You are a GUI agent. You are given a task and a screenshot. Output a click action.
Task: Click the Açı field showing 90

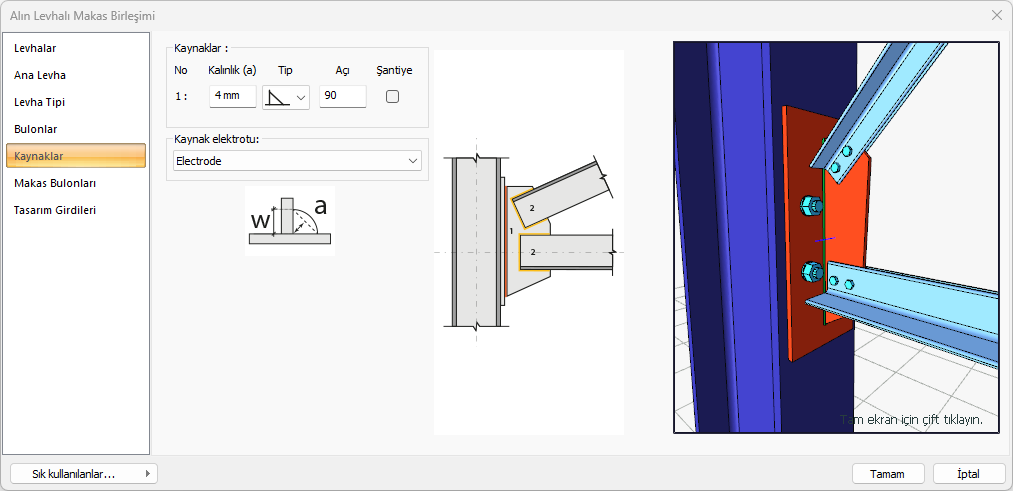[343, 96]
